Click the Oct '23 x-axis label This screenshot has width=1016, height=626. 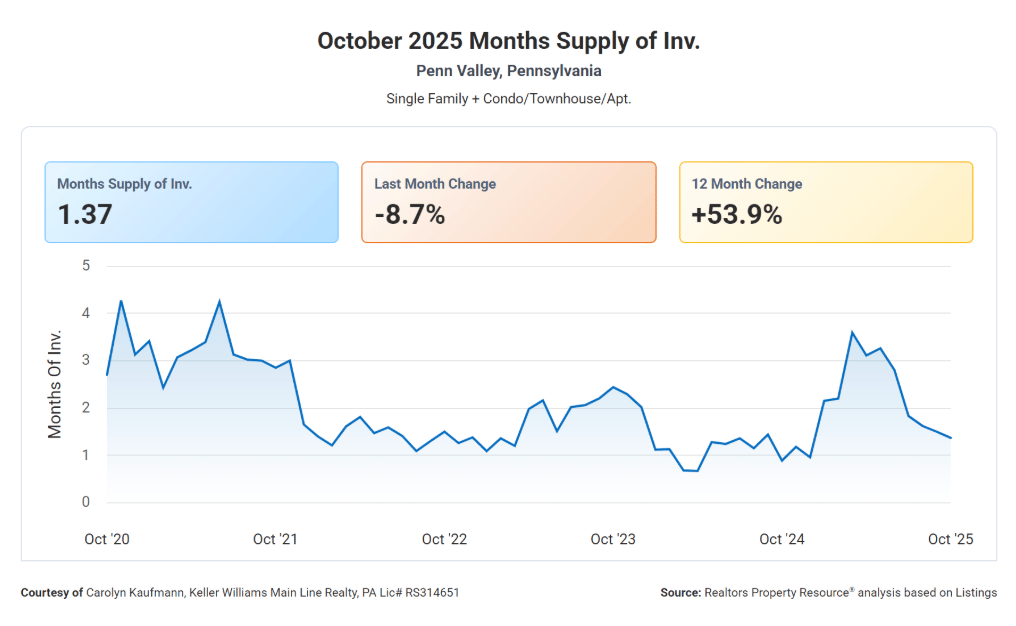tap(613, 539)
